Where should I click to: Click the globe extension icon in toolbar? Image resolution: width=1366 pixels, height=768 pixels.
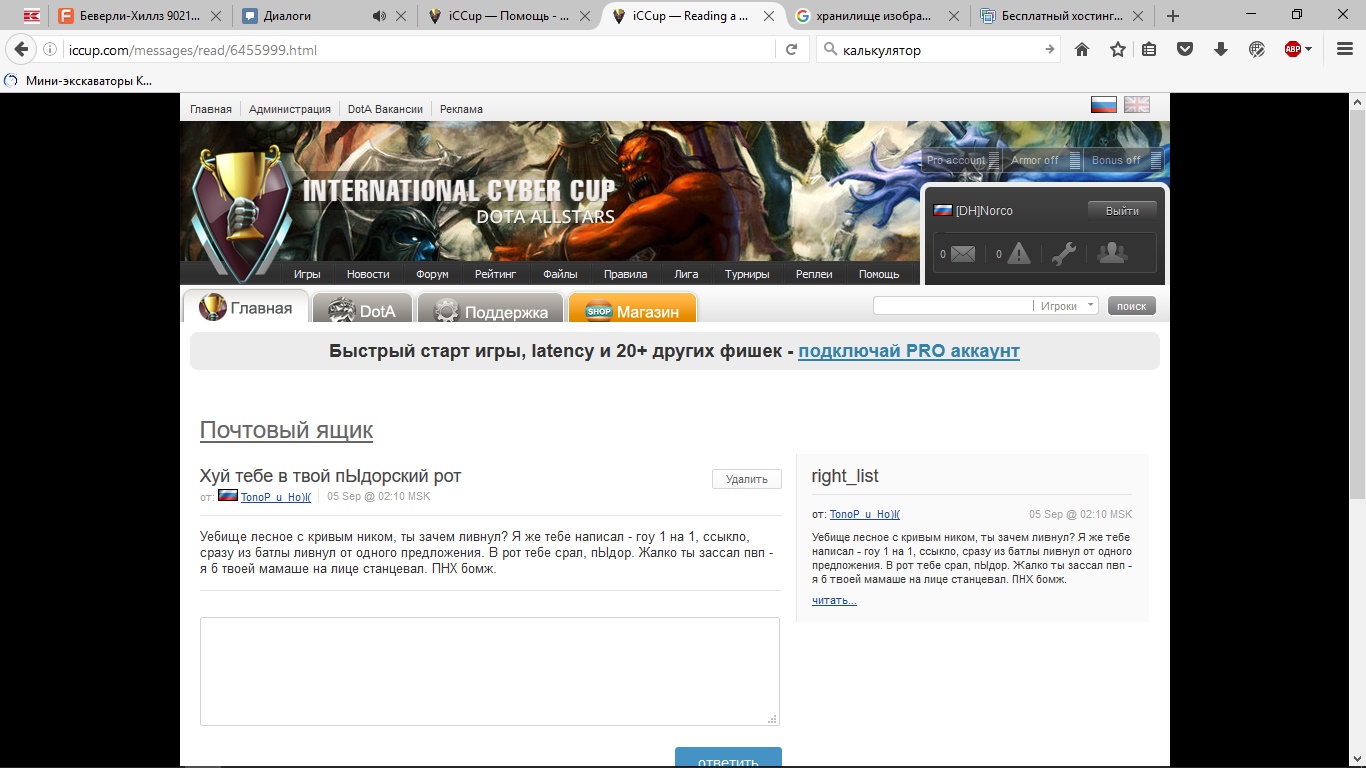(x=1257, y=49)
